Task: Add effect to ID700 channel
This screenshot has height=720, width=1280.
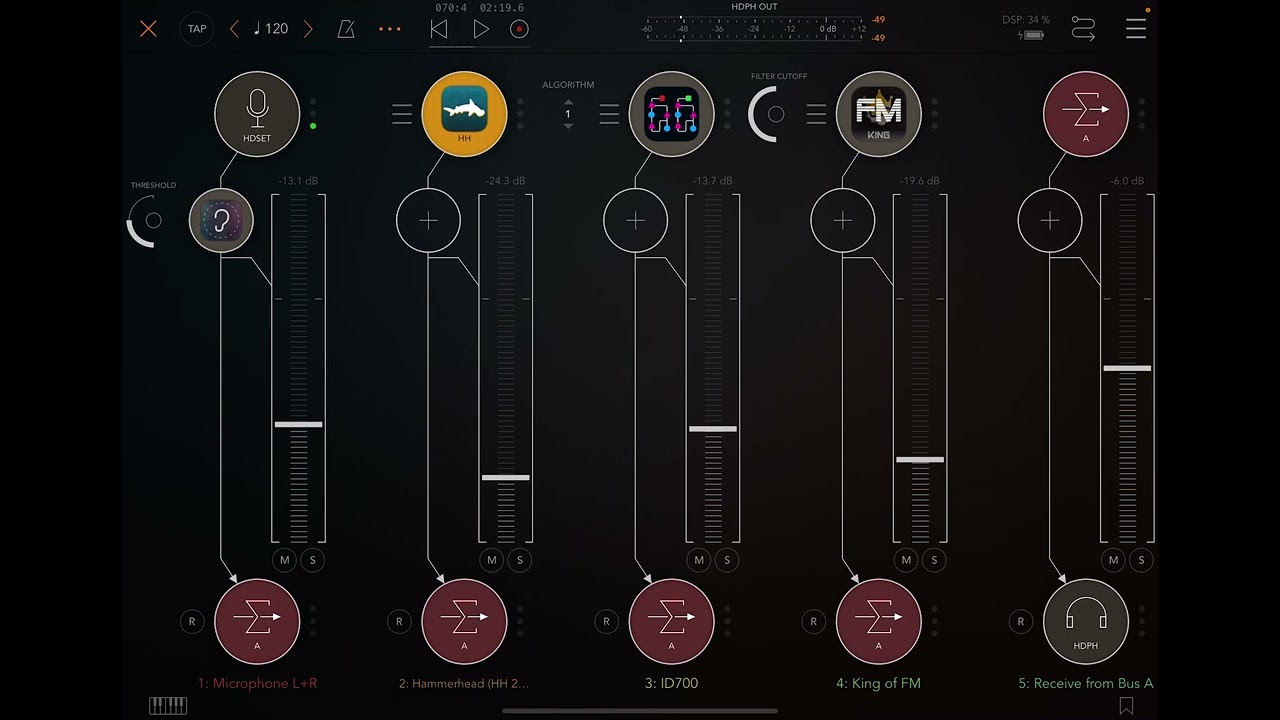Action: click(635, 220)
